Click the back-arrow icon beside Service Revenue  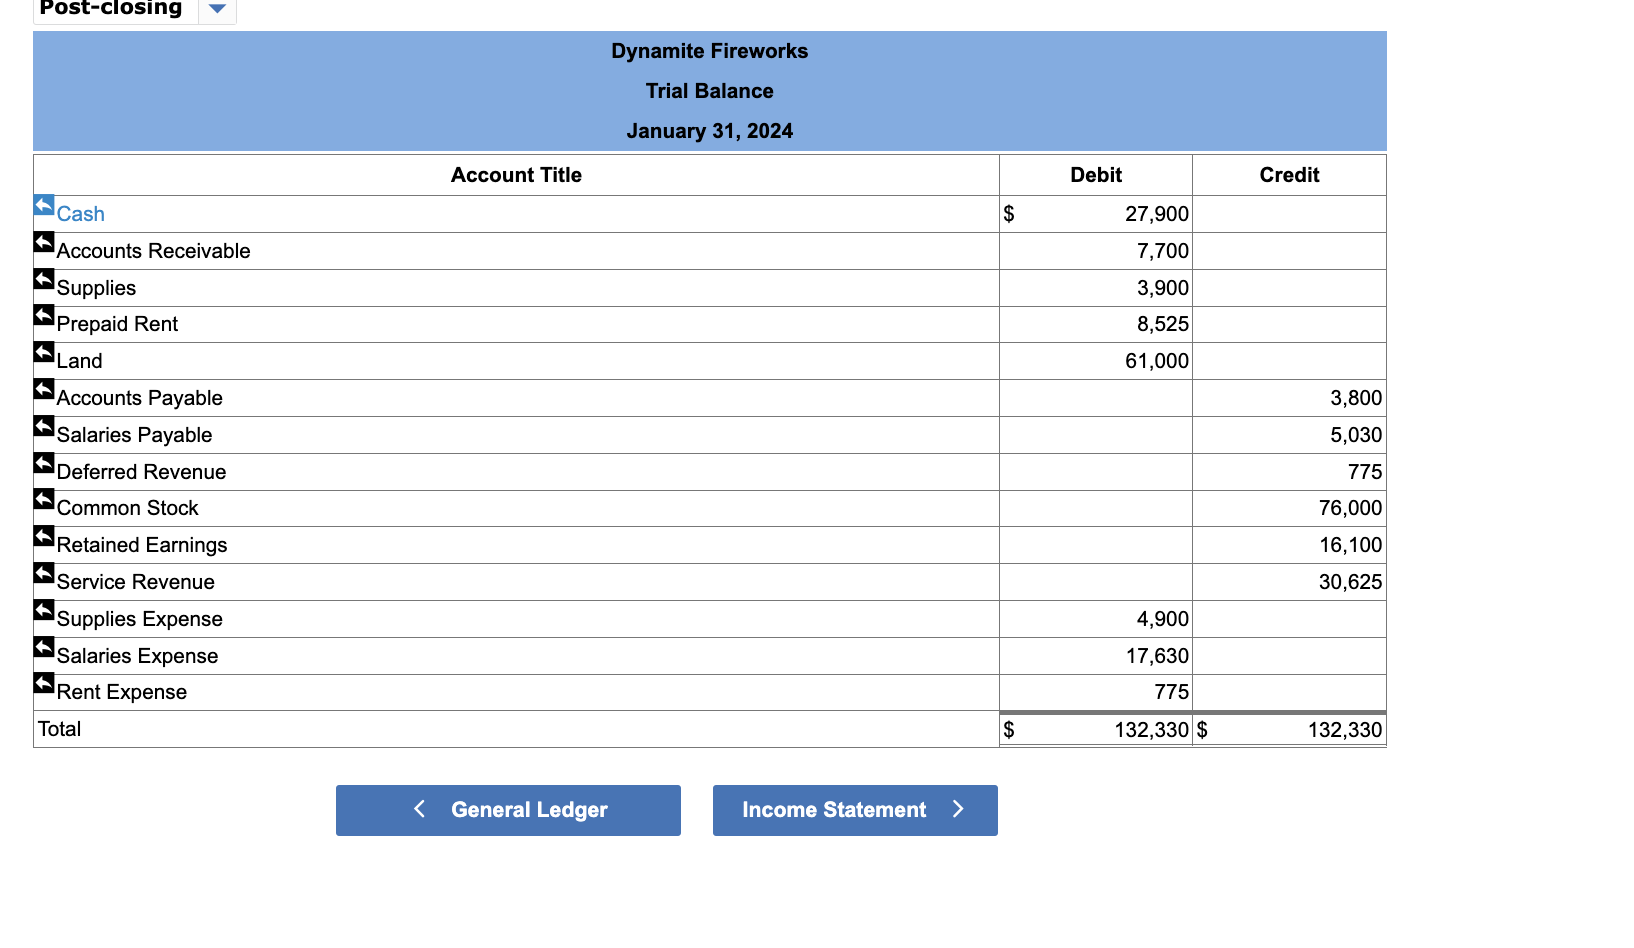point(43,573)
